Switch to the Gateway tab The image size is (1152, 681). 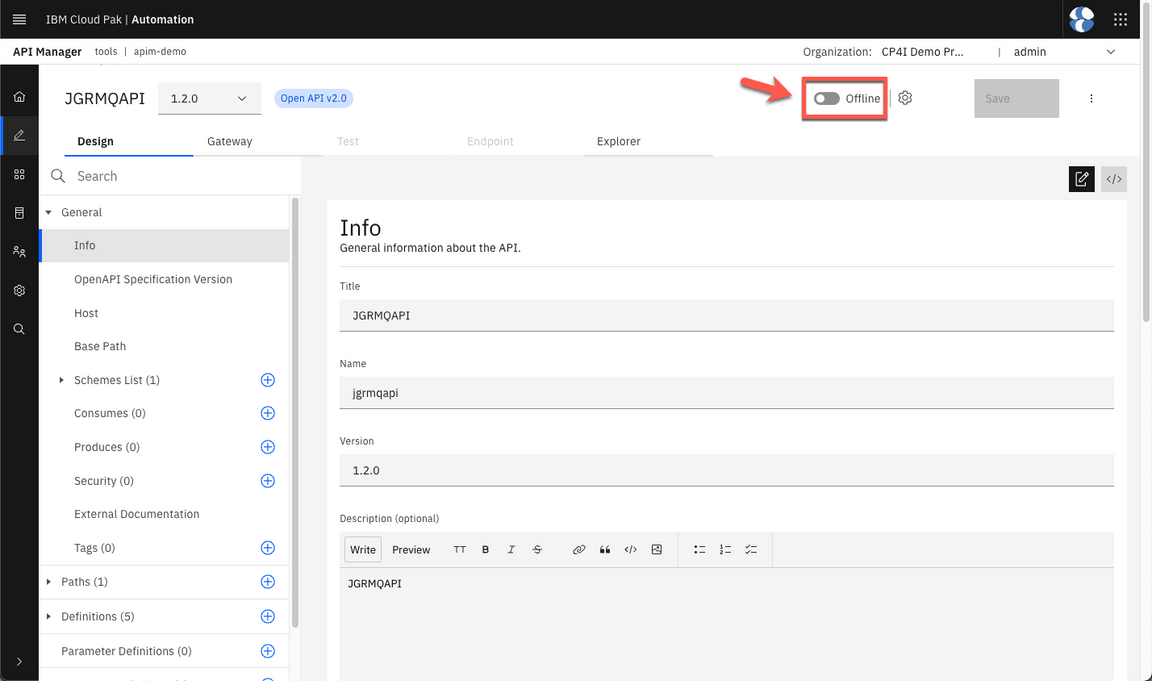coord(229,141)
